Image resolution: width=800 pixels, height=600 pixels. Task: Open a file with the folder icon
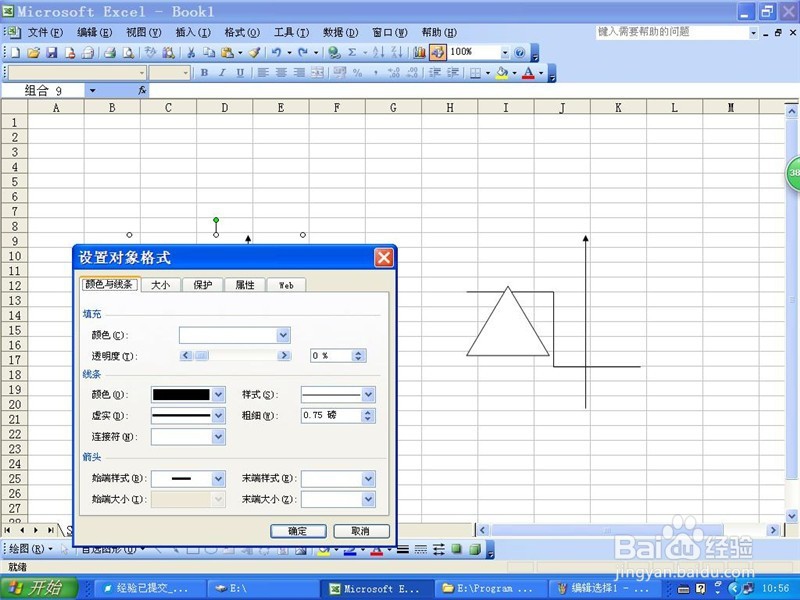[x=33, y=53]
